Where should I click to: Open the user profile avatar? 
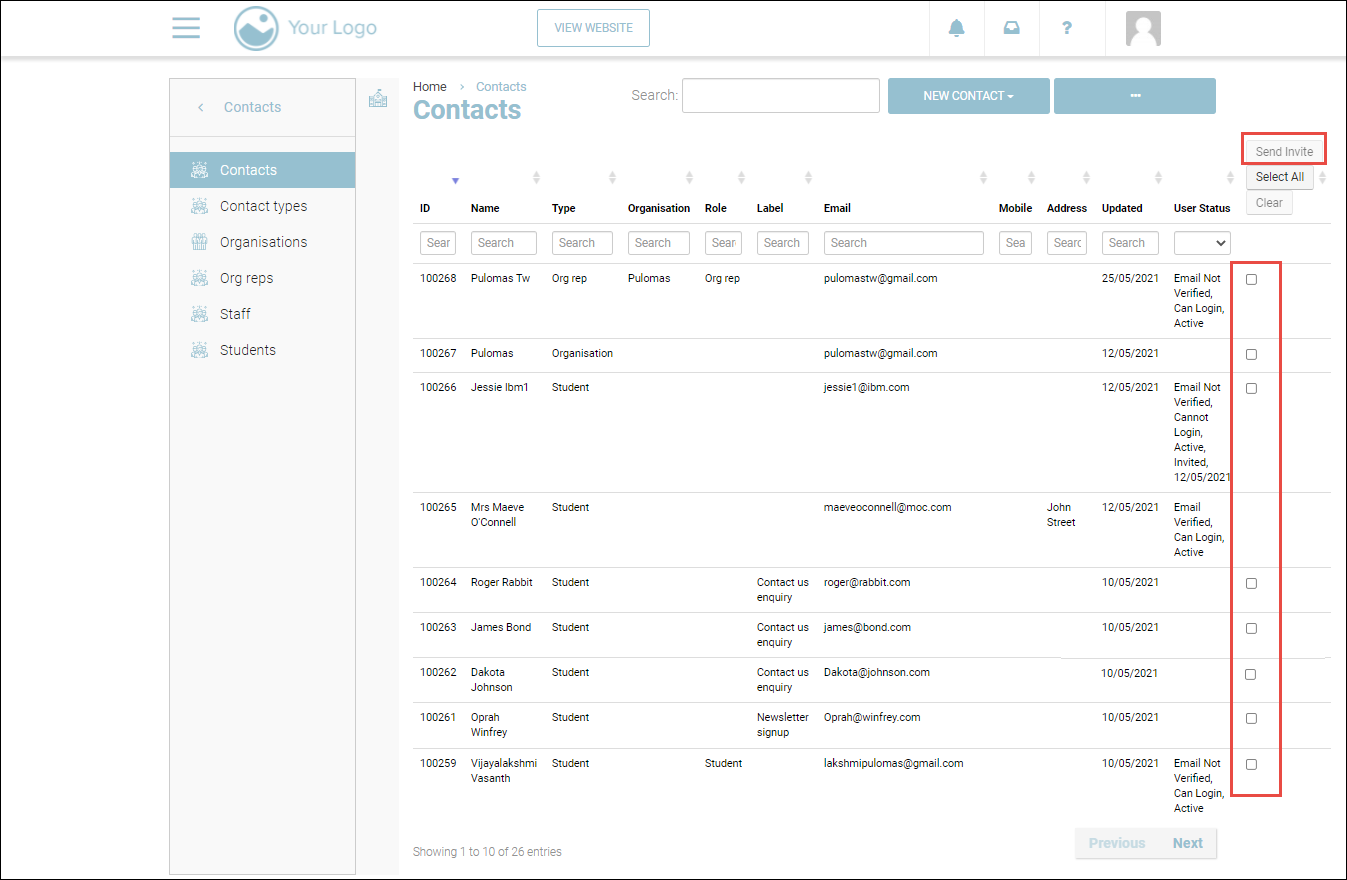[x=1143, y=29]
